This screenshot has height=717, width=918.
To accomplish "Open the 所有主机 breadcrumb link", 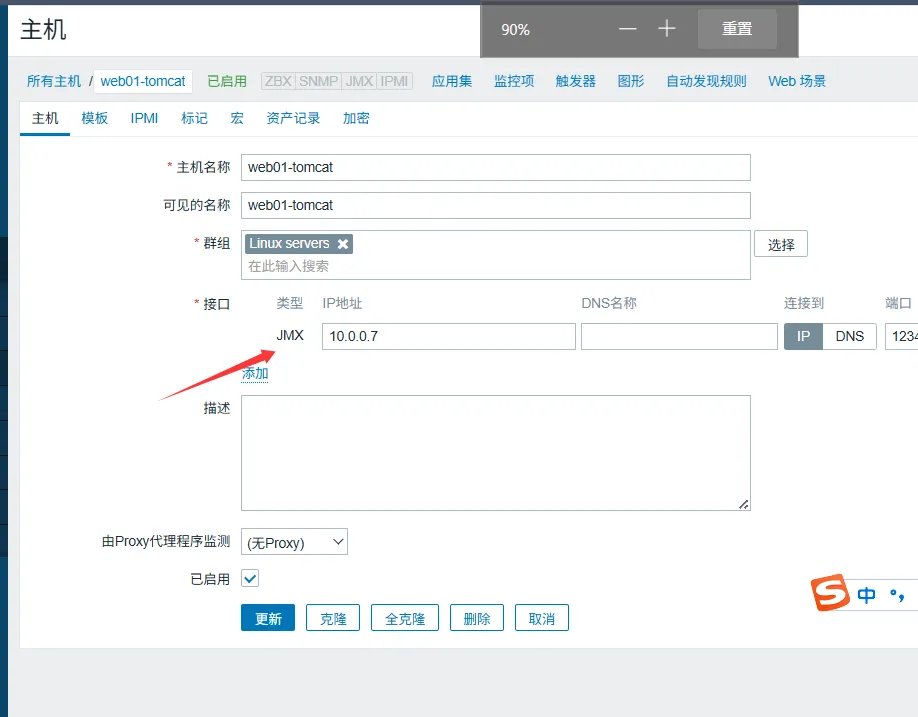I will (x=54, y=81).
